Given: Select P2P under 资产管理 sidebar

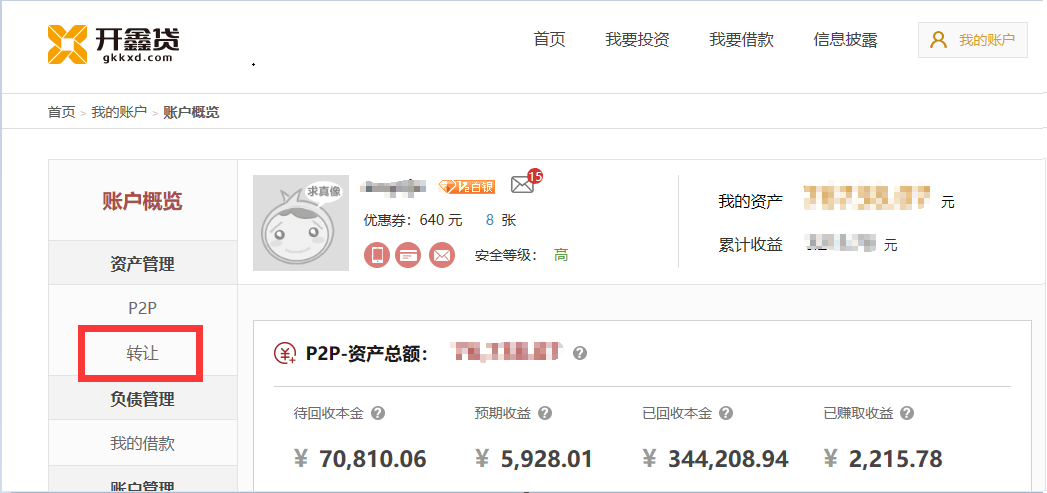Looking at the screenshot, I should [x=142, y=308].
